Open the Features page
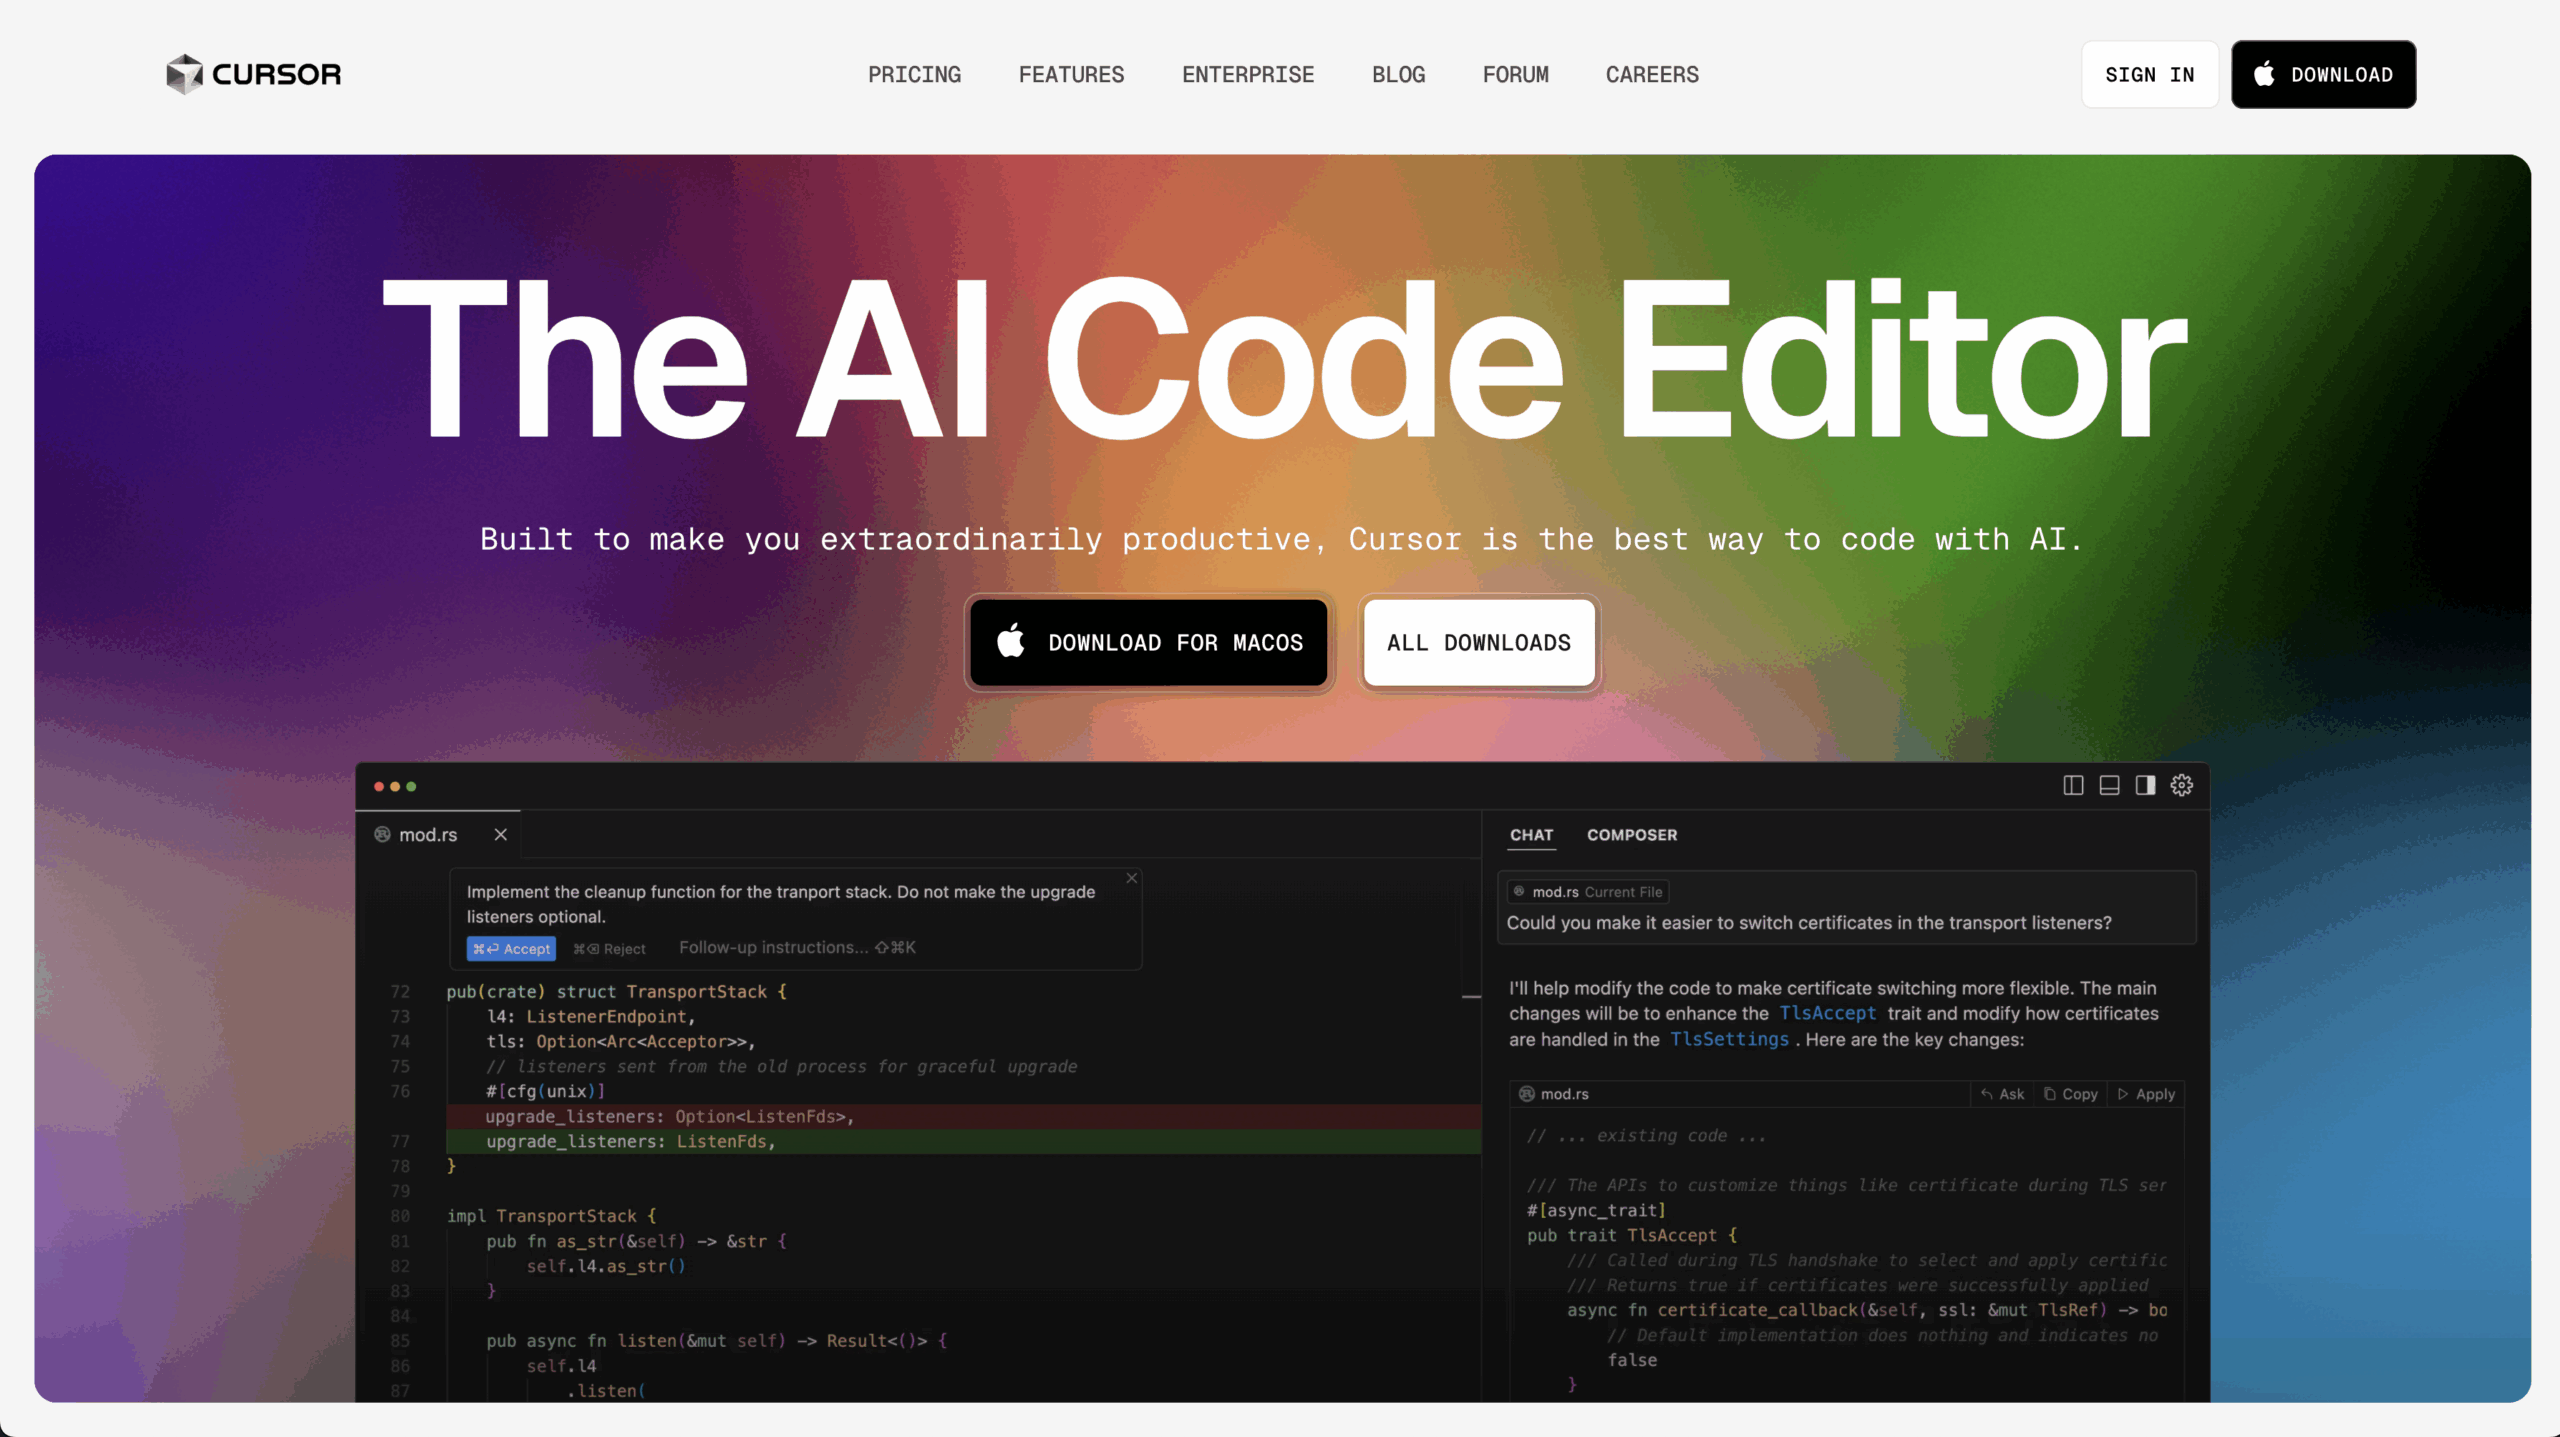Image resolution: width=2560 pixels, height=1437 pixels. point(1071,75)
